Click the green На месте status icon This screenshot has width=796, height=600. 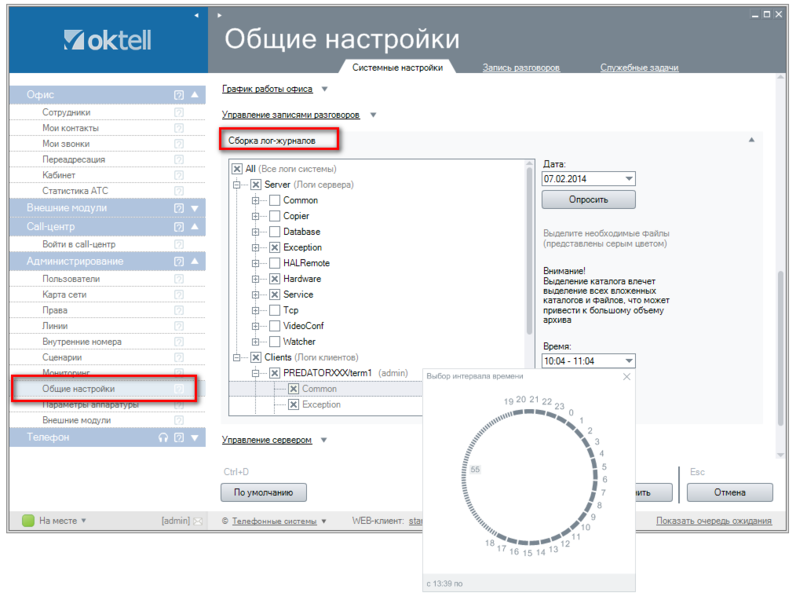[28, 520]
